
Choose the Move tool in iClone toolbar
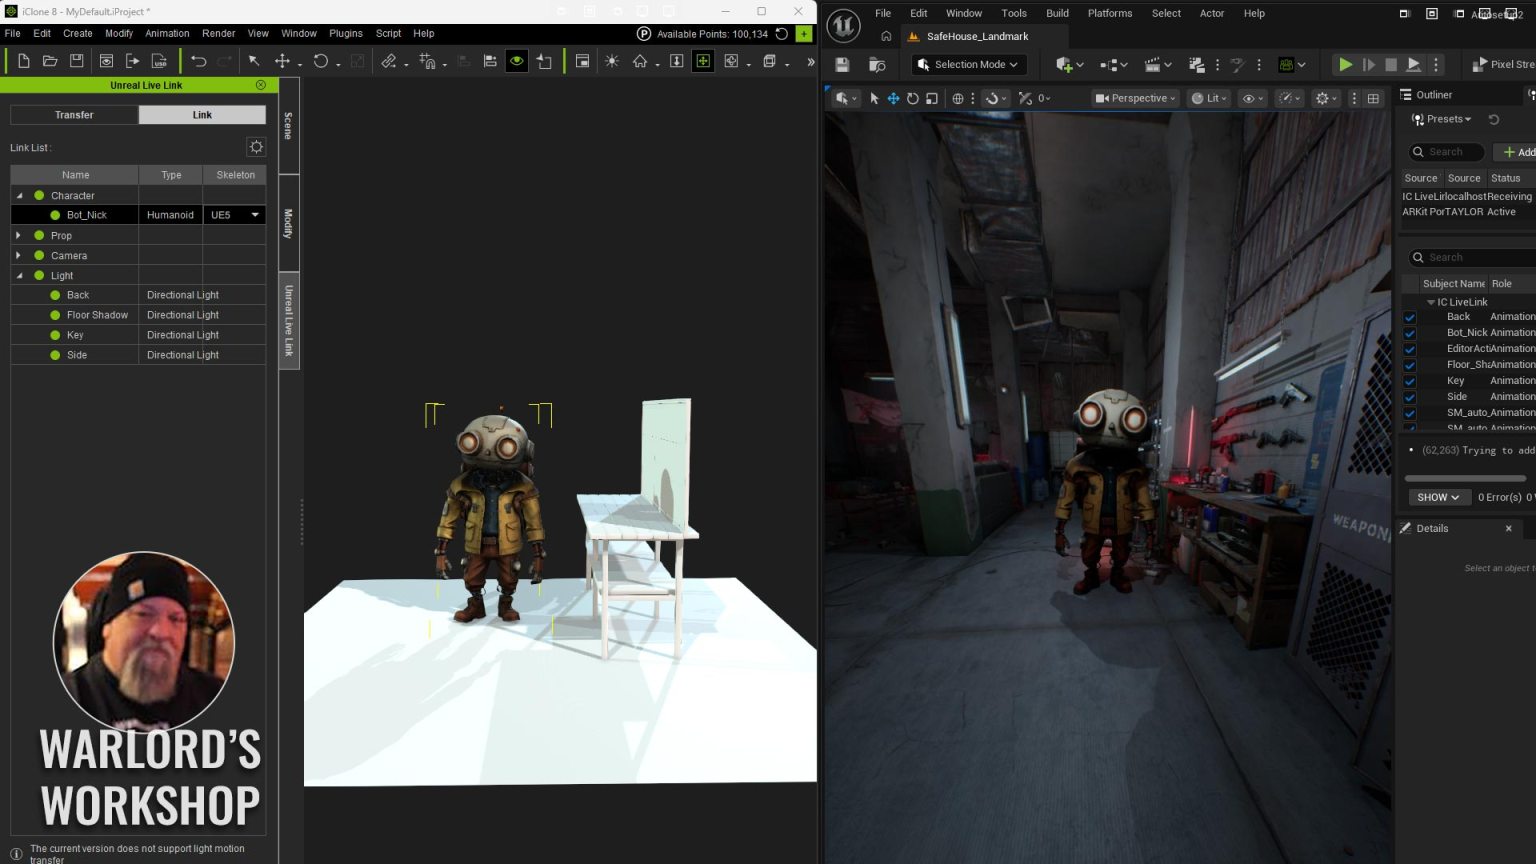tap(282, 61)
